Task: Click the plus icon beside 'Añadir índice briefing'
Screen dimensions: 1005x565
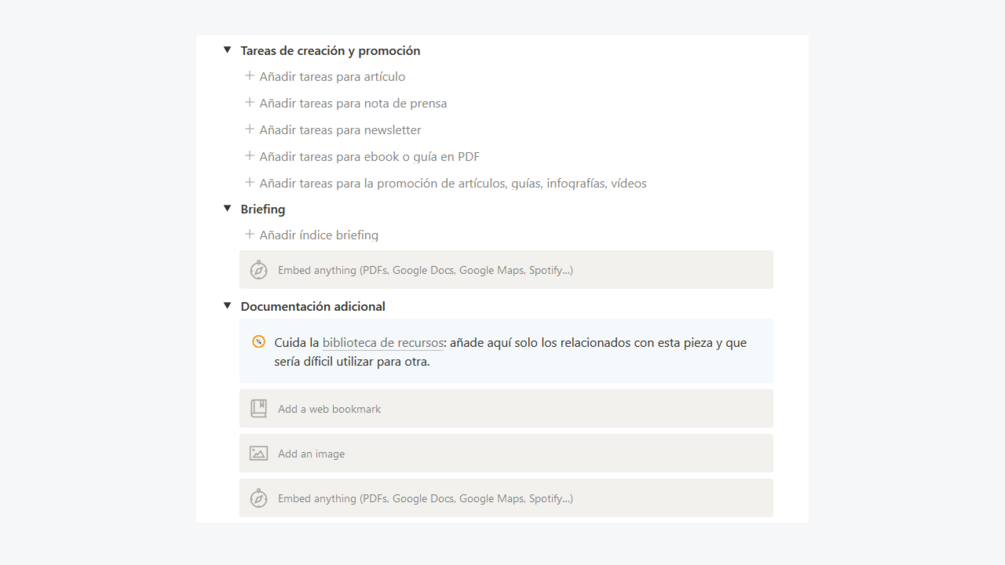Action: coord(250,235)
